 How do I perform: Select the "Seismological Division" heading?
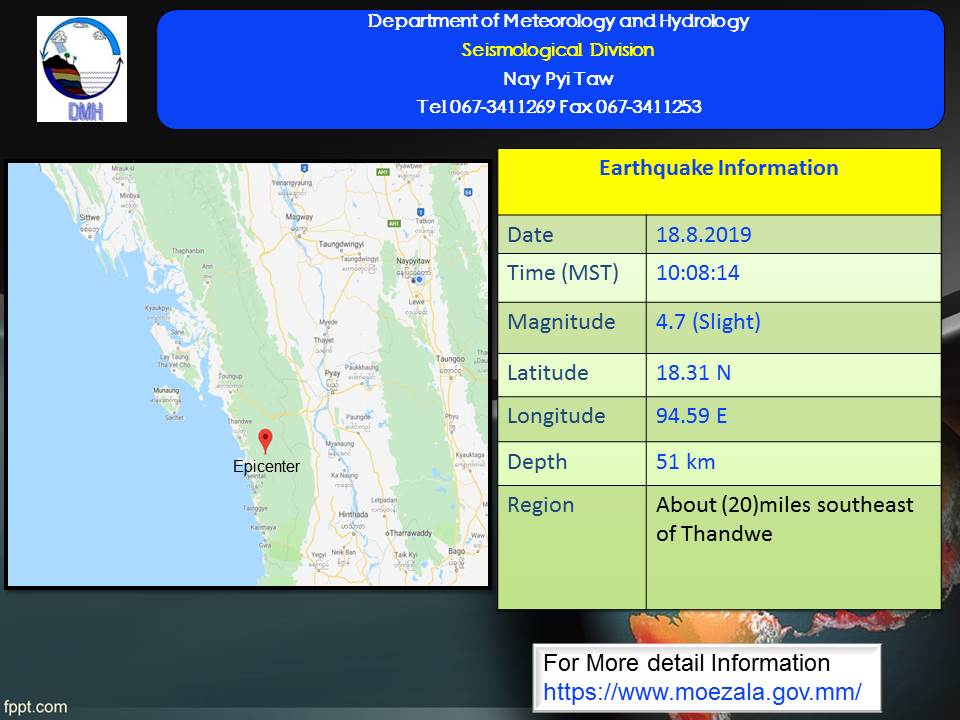(558, 50)
